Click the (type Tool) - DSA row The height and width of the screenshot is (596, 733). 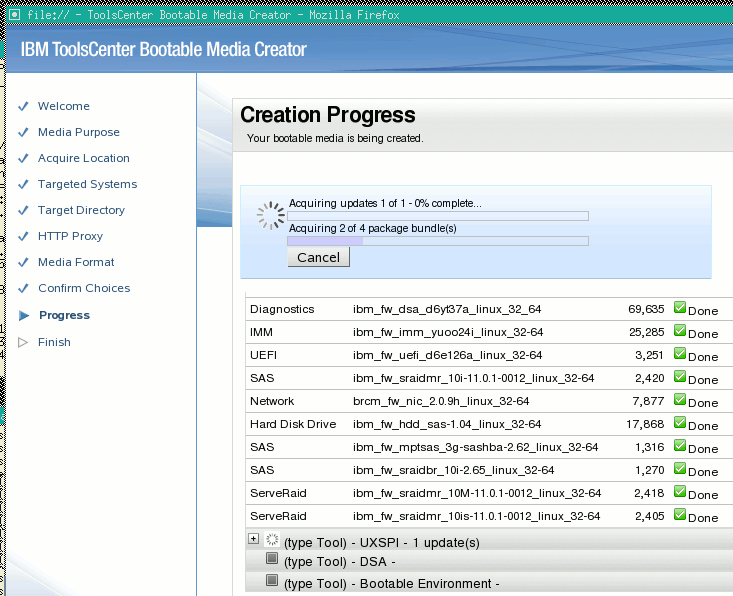coord(489,561)
